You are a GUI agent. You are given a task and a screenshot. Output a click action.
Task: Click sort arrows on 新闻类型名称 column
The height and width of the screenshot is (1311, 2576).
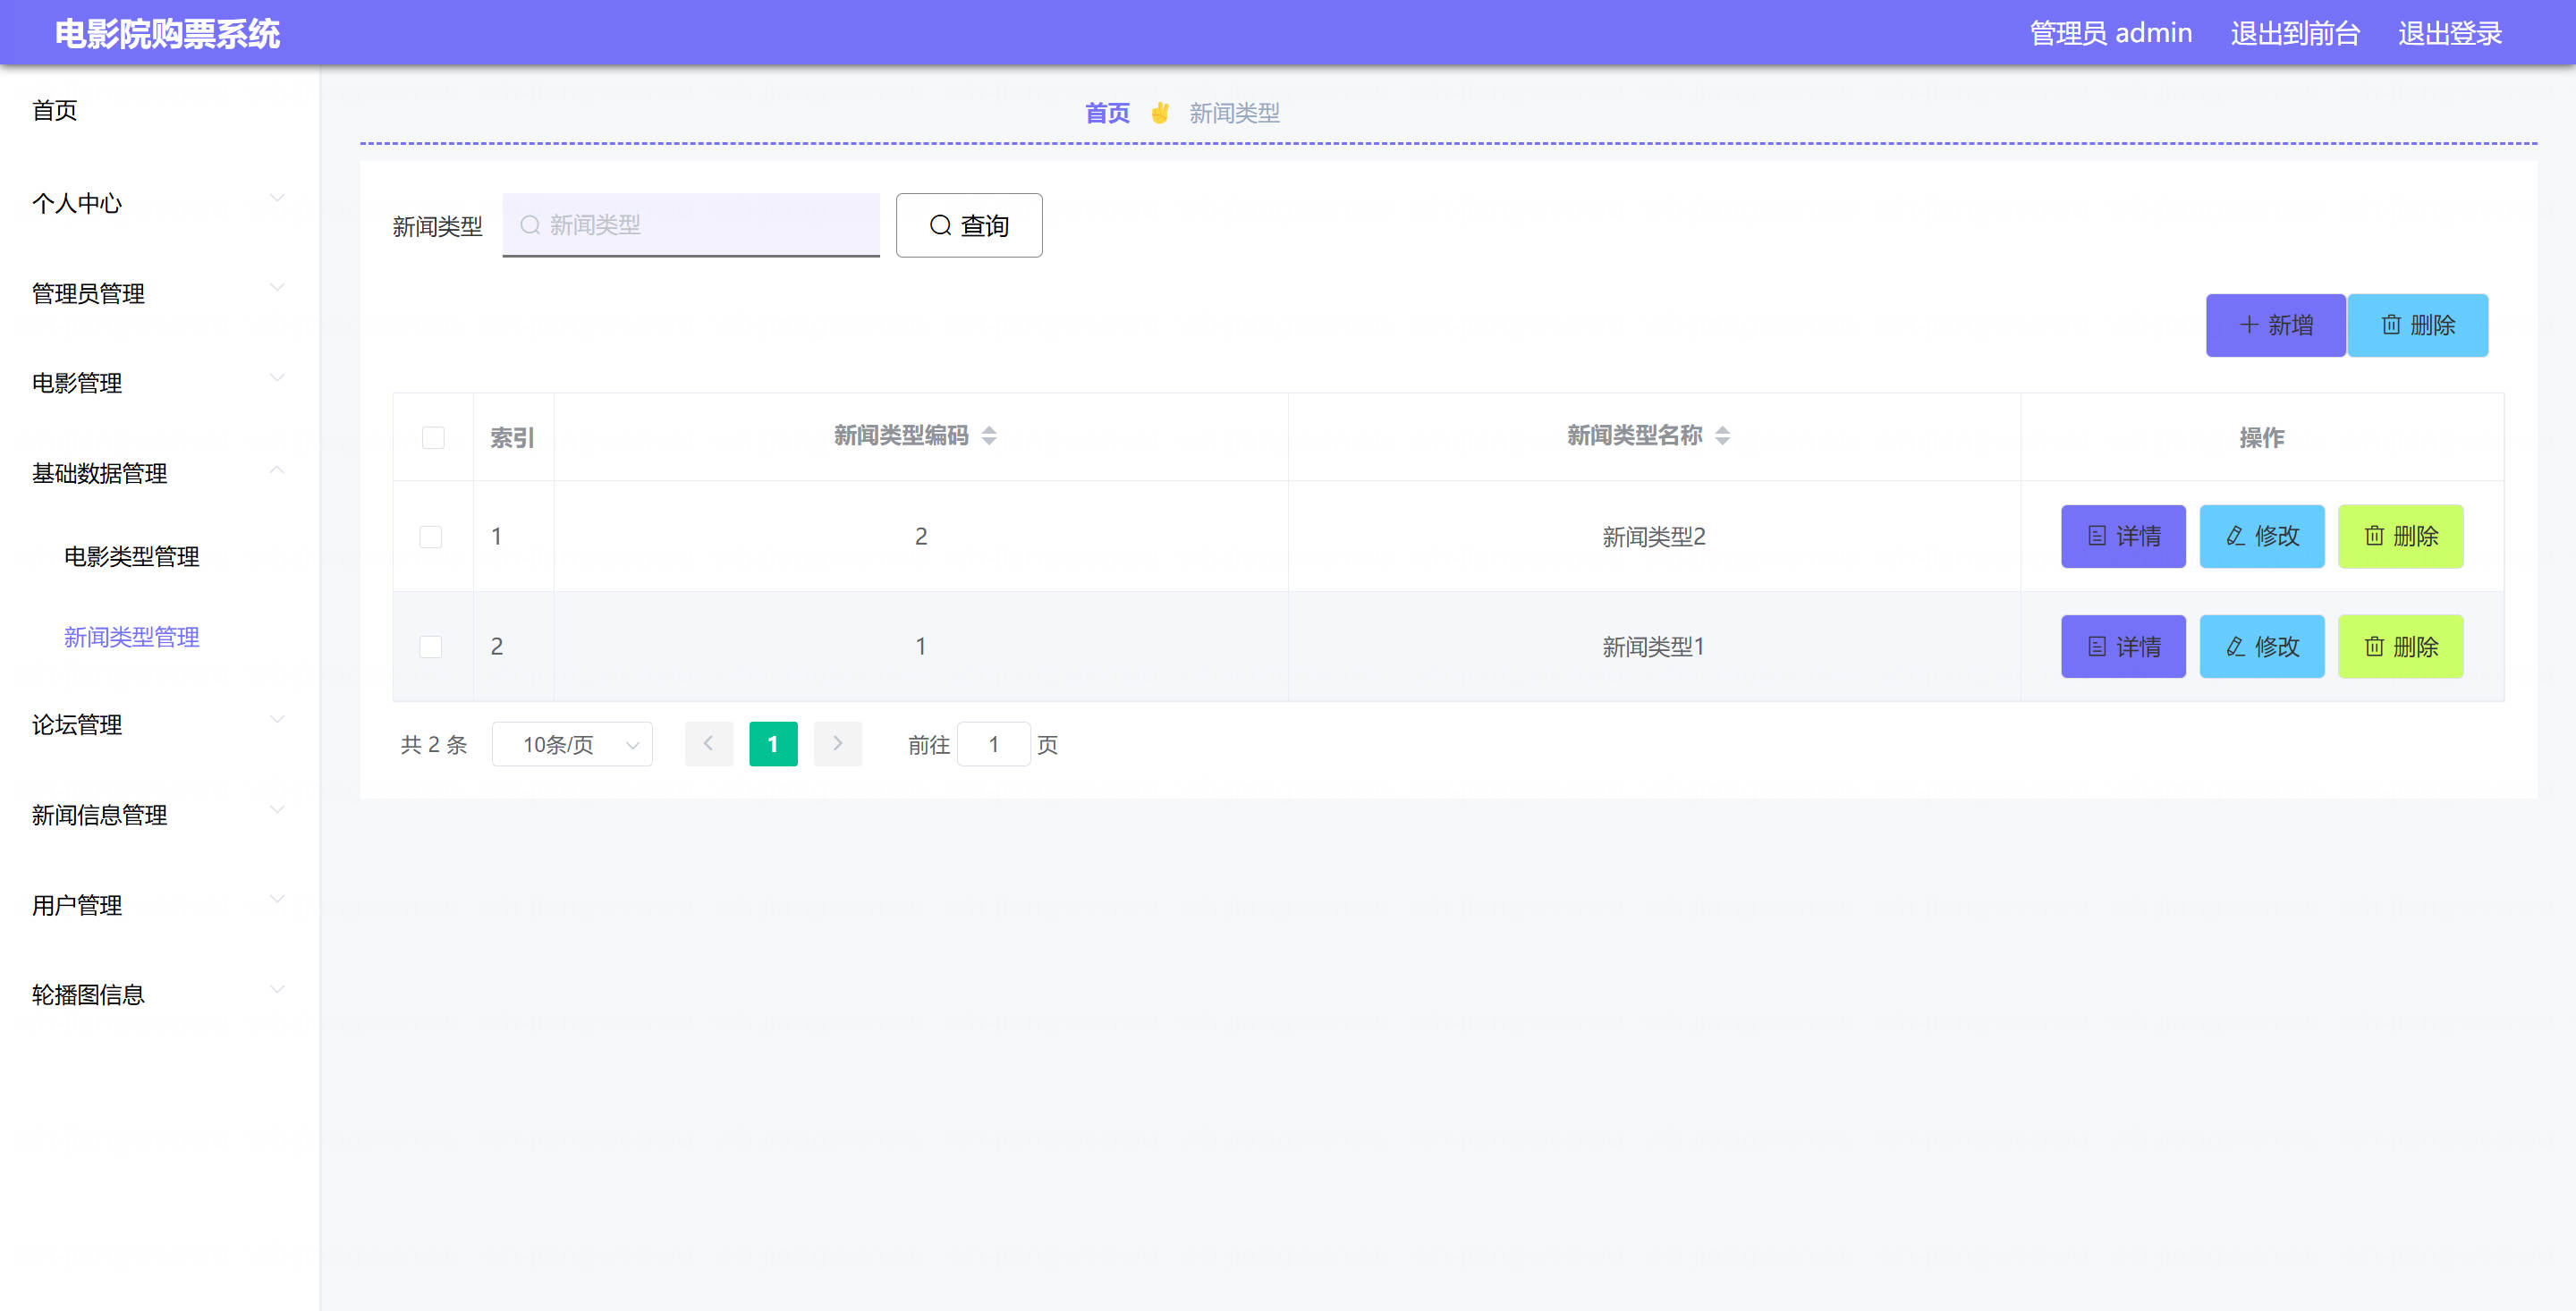coord(1722,436)
